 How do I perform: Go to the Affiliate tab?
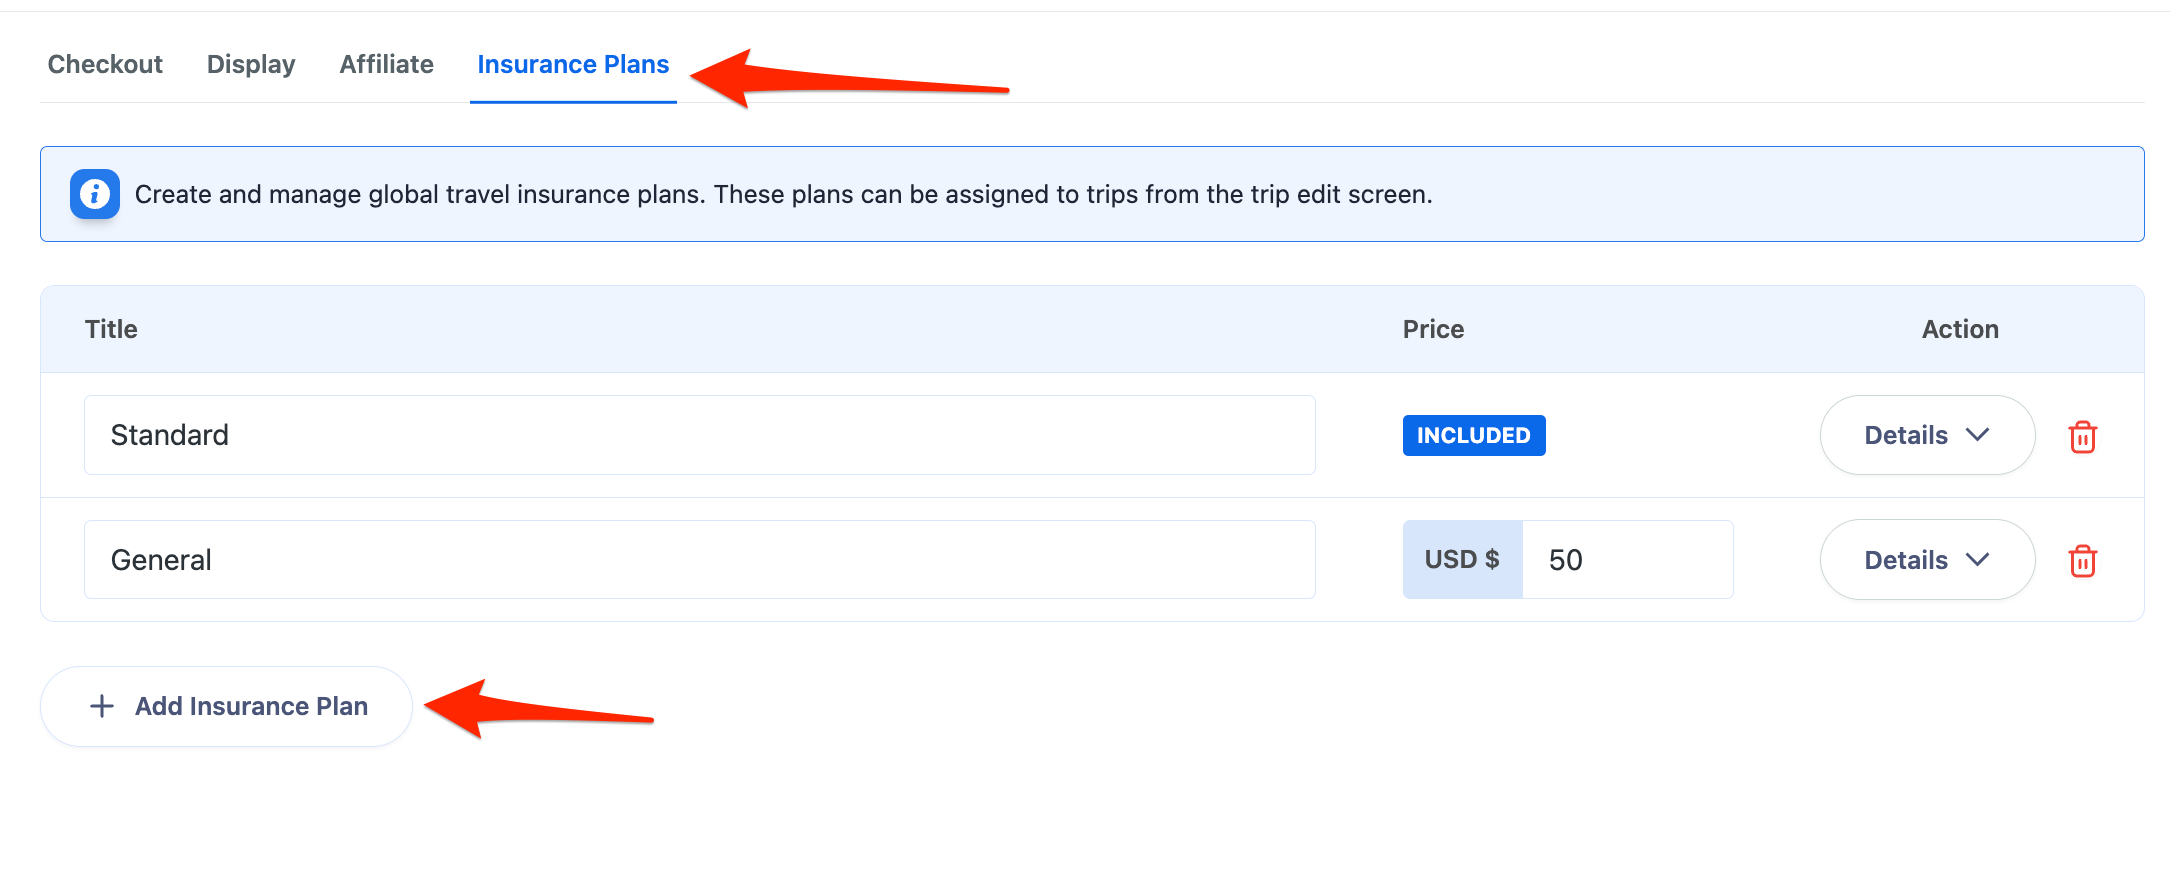[386, 65]
